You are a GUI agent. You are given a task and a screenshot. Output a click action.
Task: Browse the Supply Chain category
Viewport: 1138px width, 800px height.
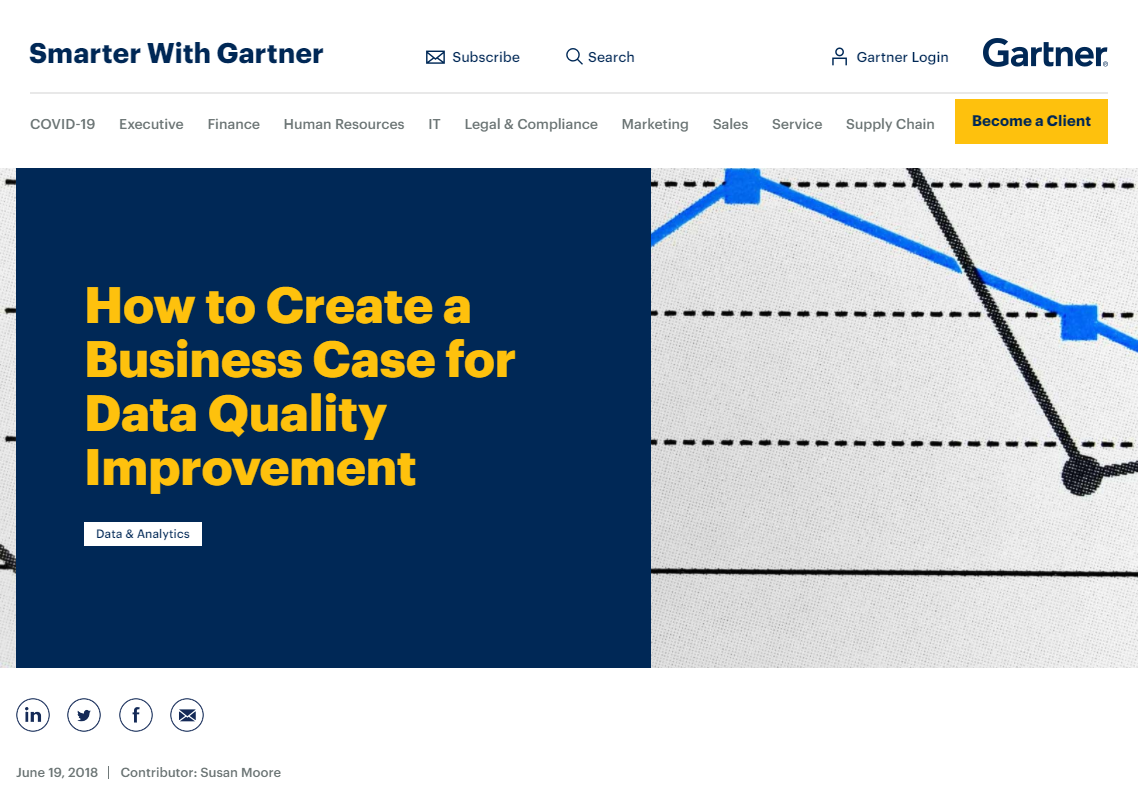[890, 123]
